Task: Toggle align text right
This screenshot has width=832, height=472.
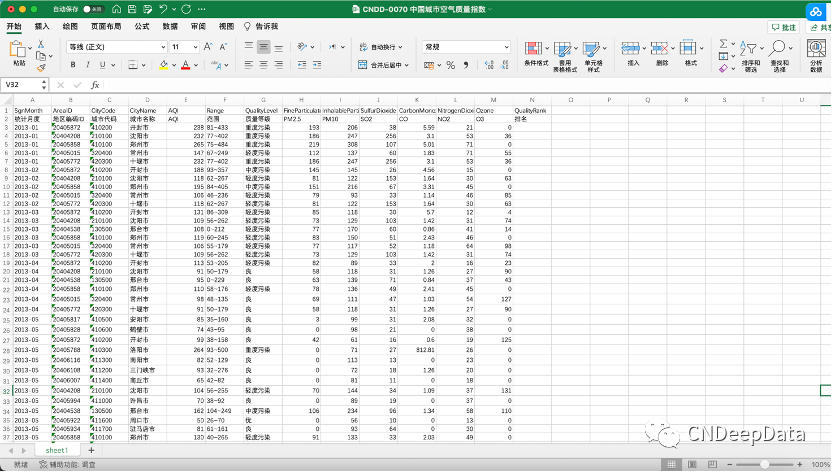Action: pos(279,65)
